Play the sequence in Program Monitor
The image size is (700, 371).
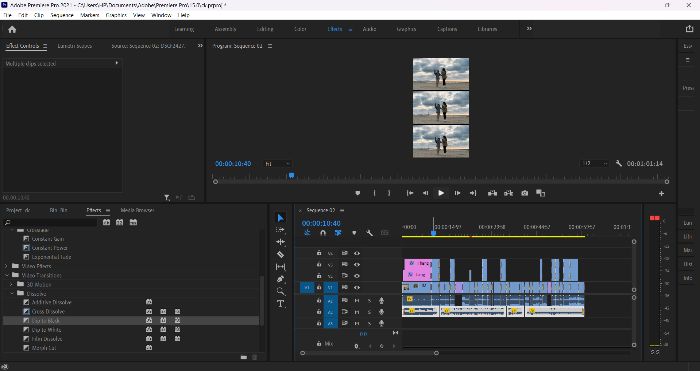pyautogui.click(x=441, y=193)
